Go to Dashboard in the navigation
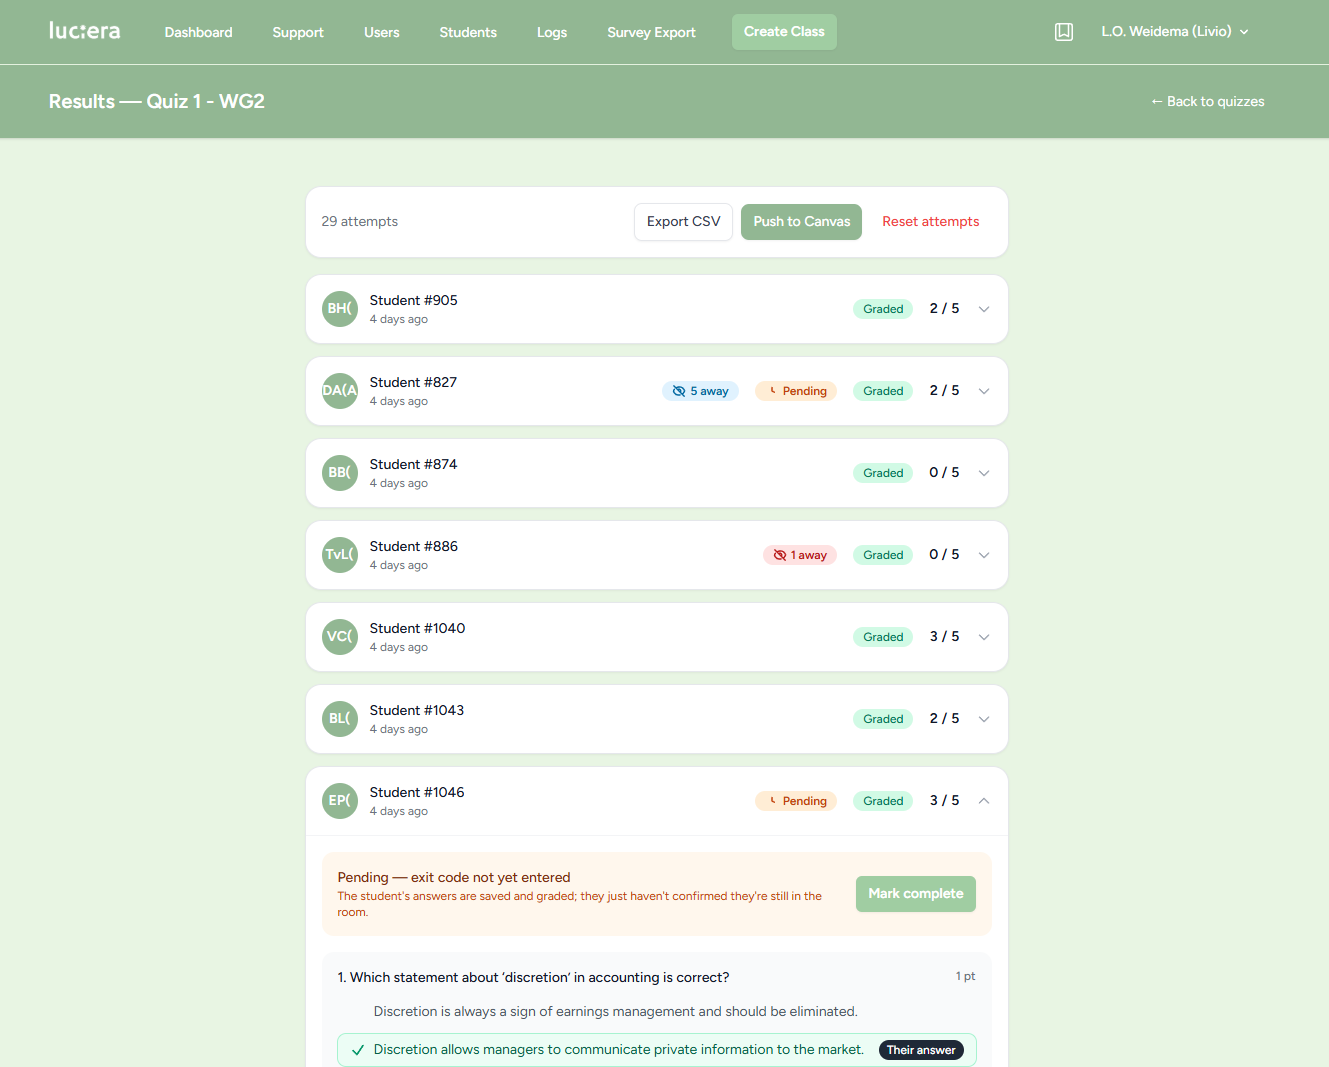1329x1067 pixels. coord(198,32)
